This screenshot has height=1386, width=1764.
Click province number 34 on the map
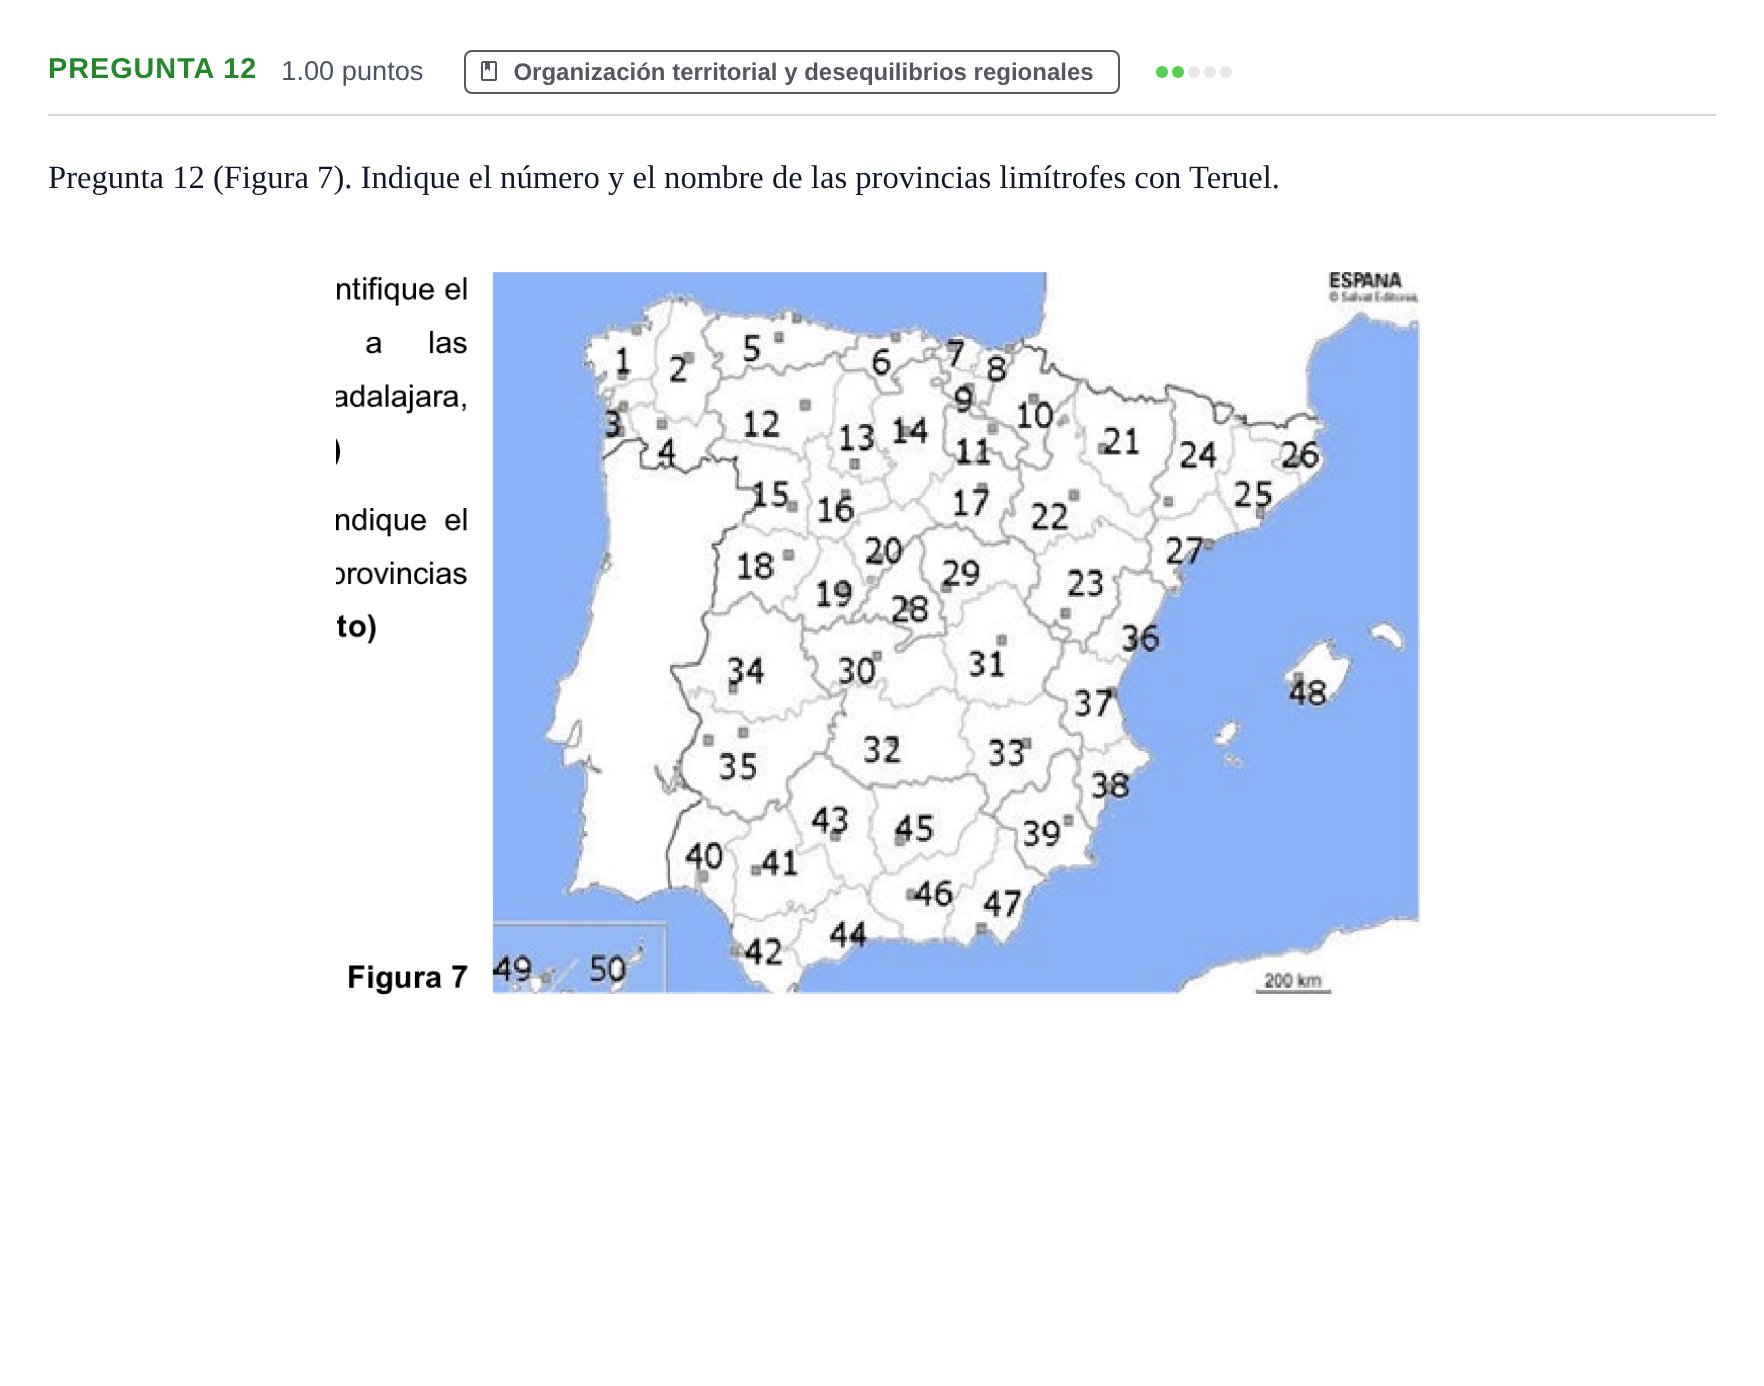[x=745, y=670]
